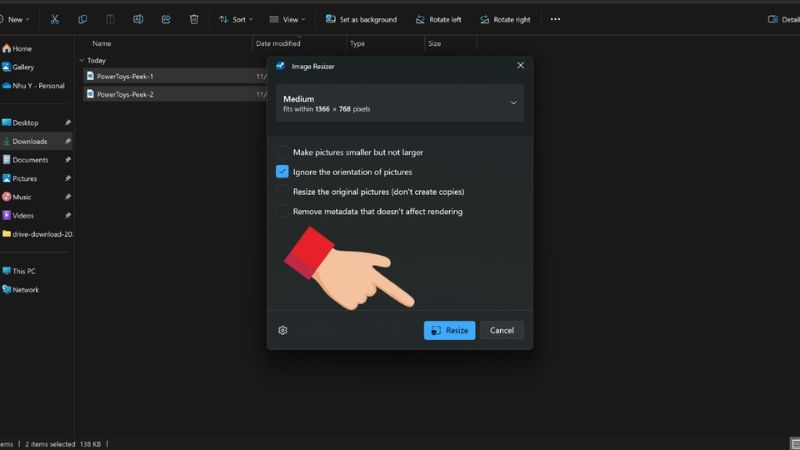Screen dimensions: 800x450
Task: Open Image Resizer settings gear
Action: (283, 330)
